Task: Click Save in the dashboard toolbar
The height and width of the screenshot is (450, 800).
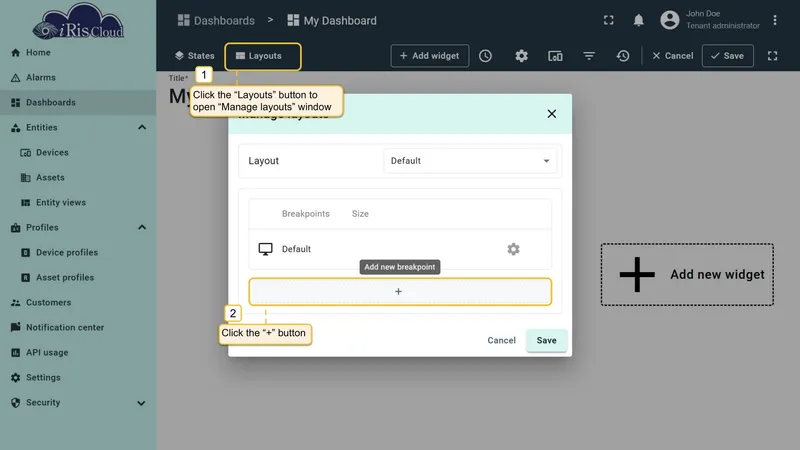Action: coord(728,56)
